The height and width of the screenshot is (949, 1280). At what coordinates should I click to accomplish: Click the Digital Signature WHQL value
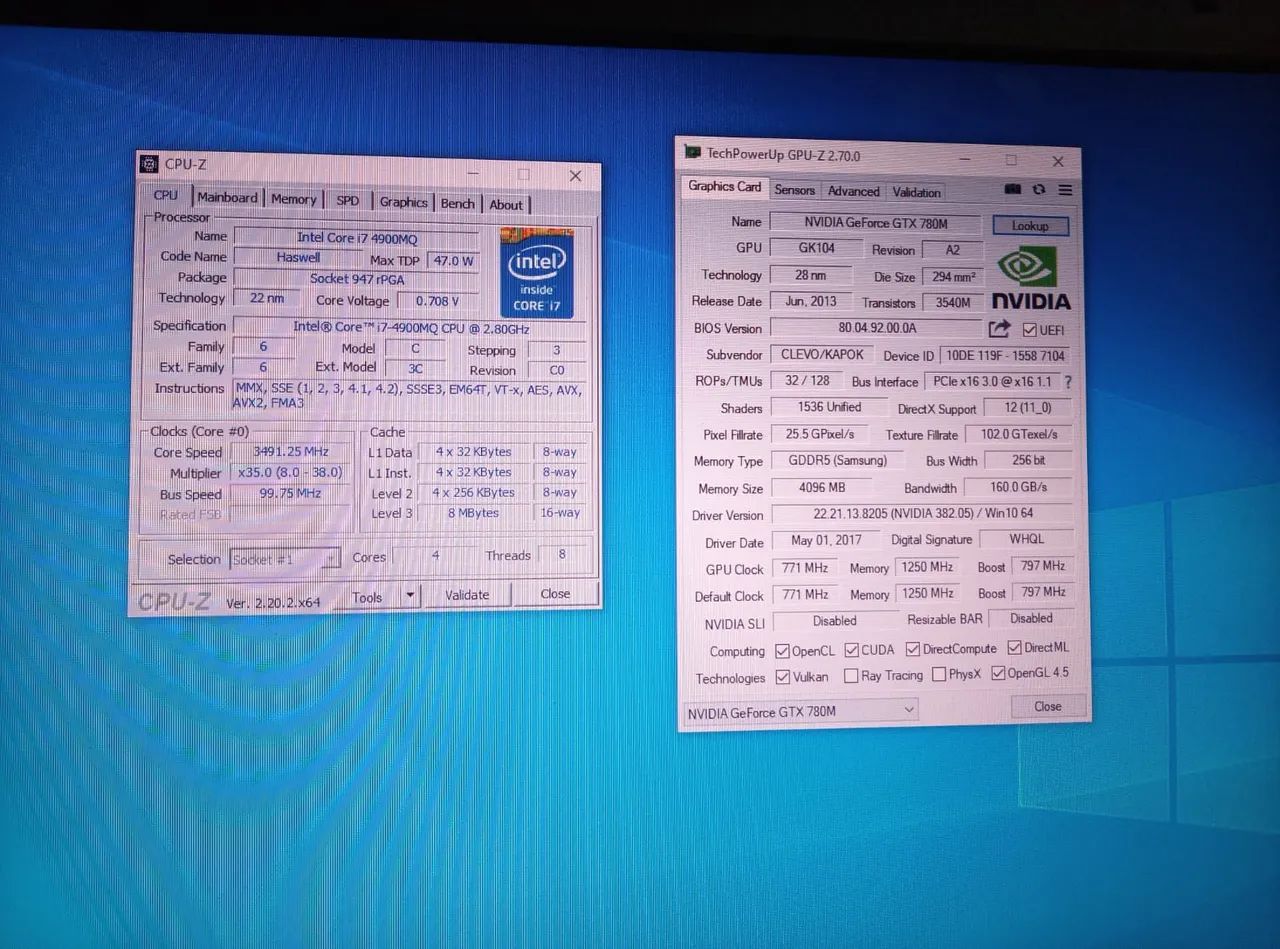(1027, 538)
